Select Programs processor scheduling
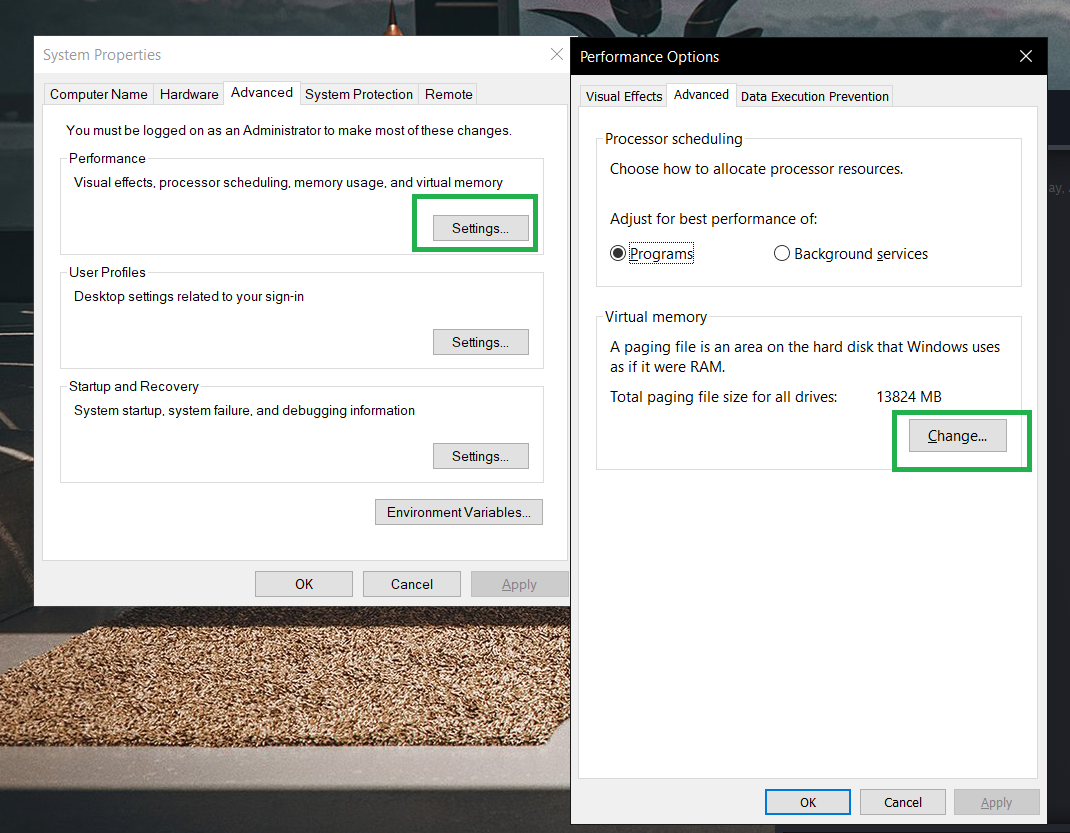Image resolution: width=1070 pixels, height=833 pixels. [x=618, y=253]
